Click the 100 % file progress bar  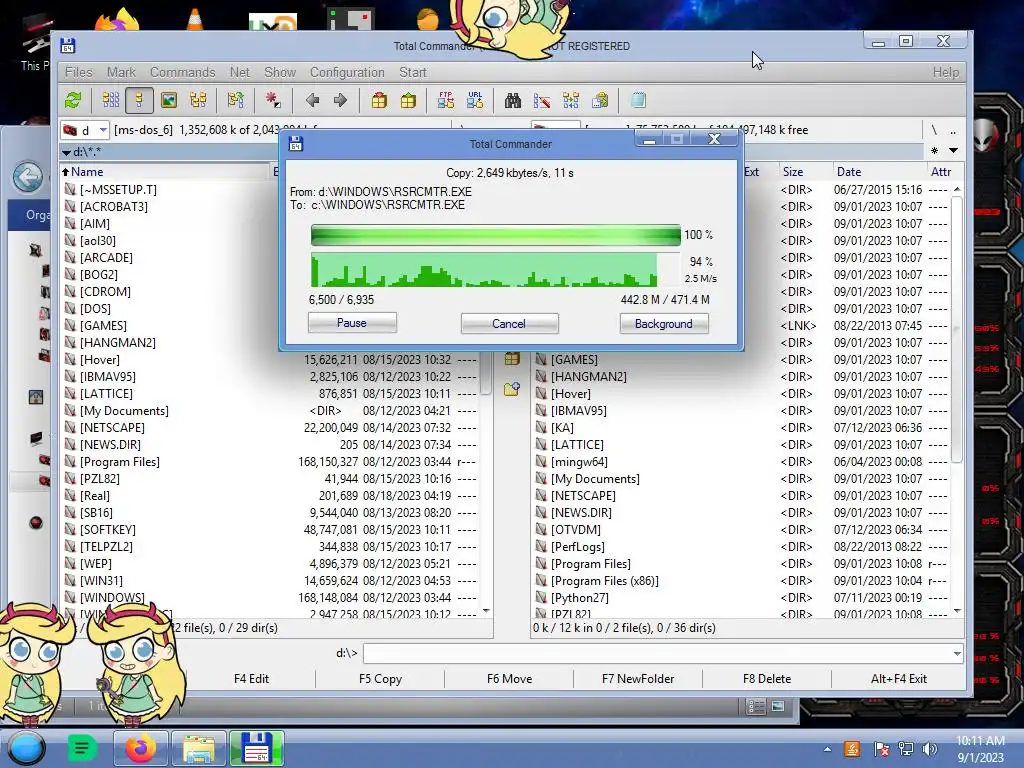[496, 235]
